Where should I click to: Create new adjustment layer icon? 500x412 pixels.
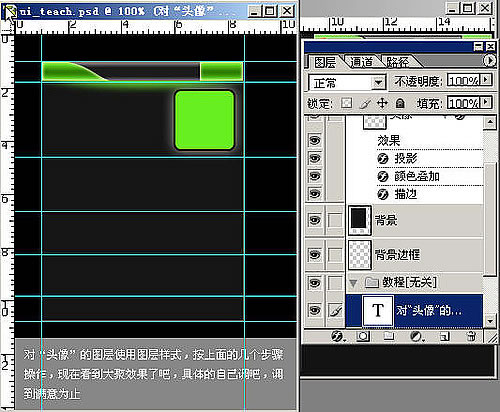416,337
